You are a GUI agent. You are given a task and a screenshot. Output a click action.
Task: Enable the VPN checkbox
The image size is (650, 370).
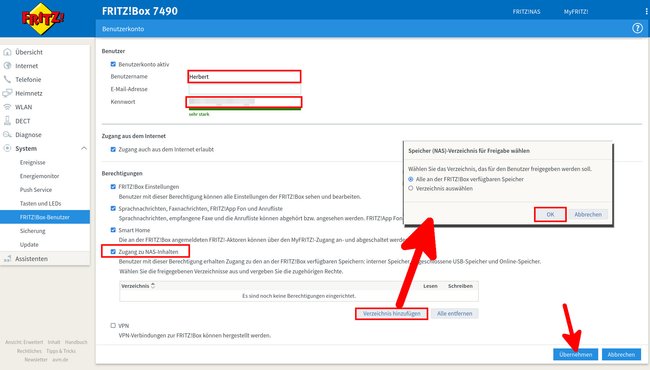pyautogui.click(x=113, y=326)
